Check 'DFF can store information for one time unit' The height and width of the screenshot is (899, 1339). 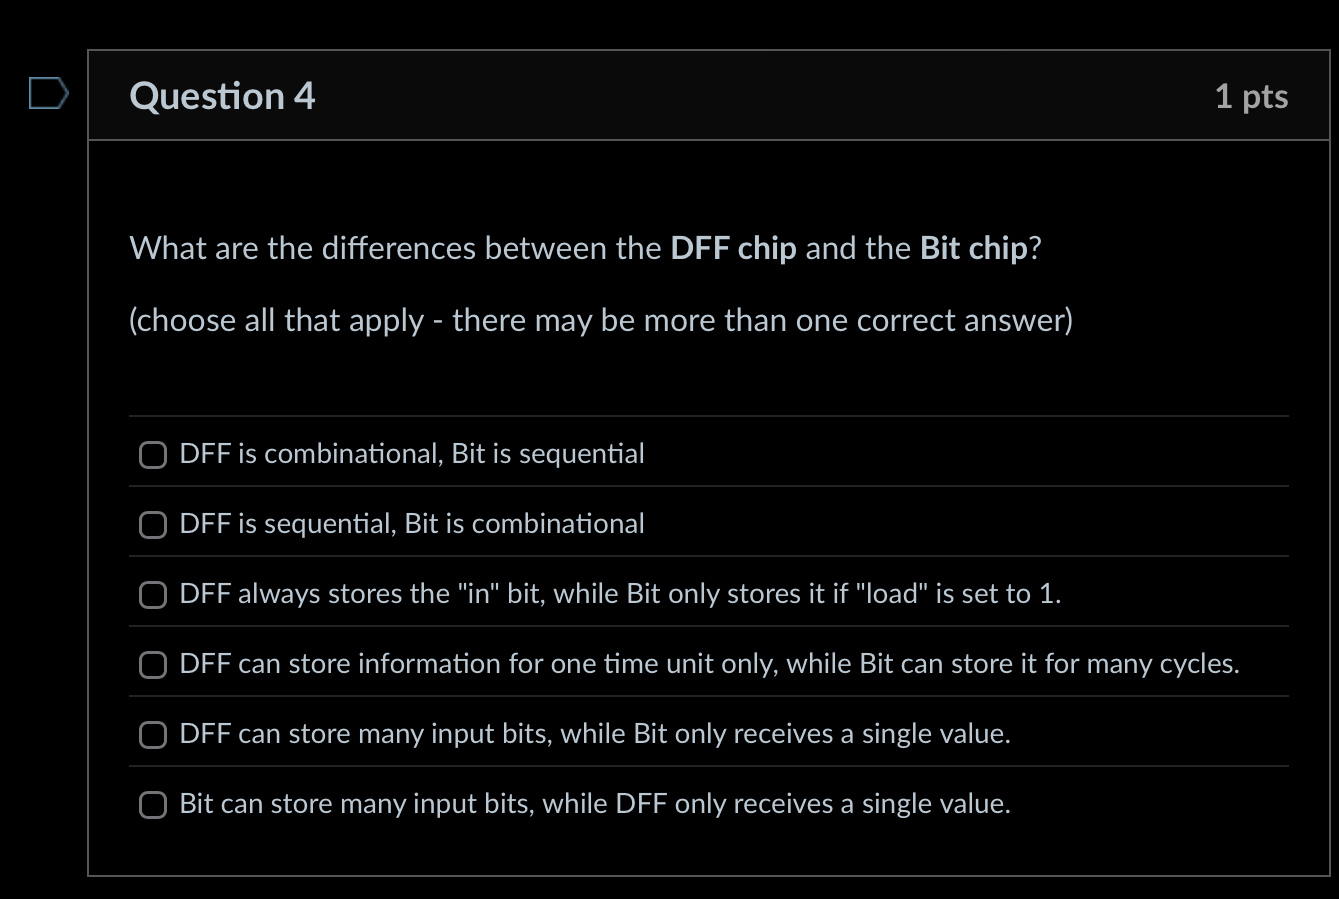tap(152, 664)
